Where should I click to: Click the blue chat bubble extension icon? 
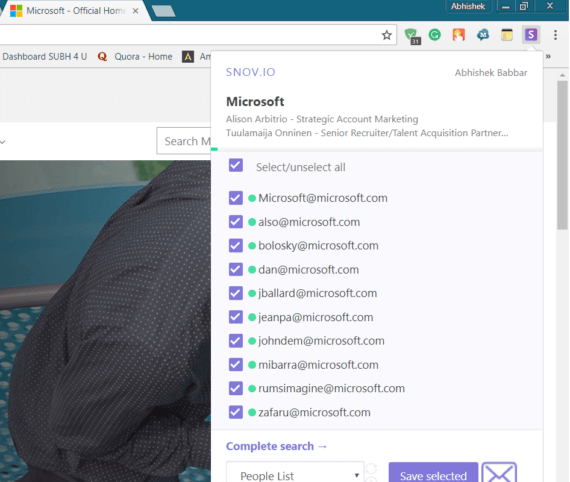[483, 35]
